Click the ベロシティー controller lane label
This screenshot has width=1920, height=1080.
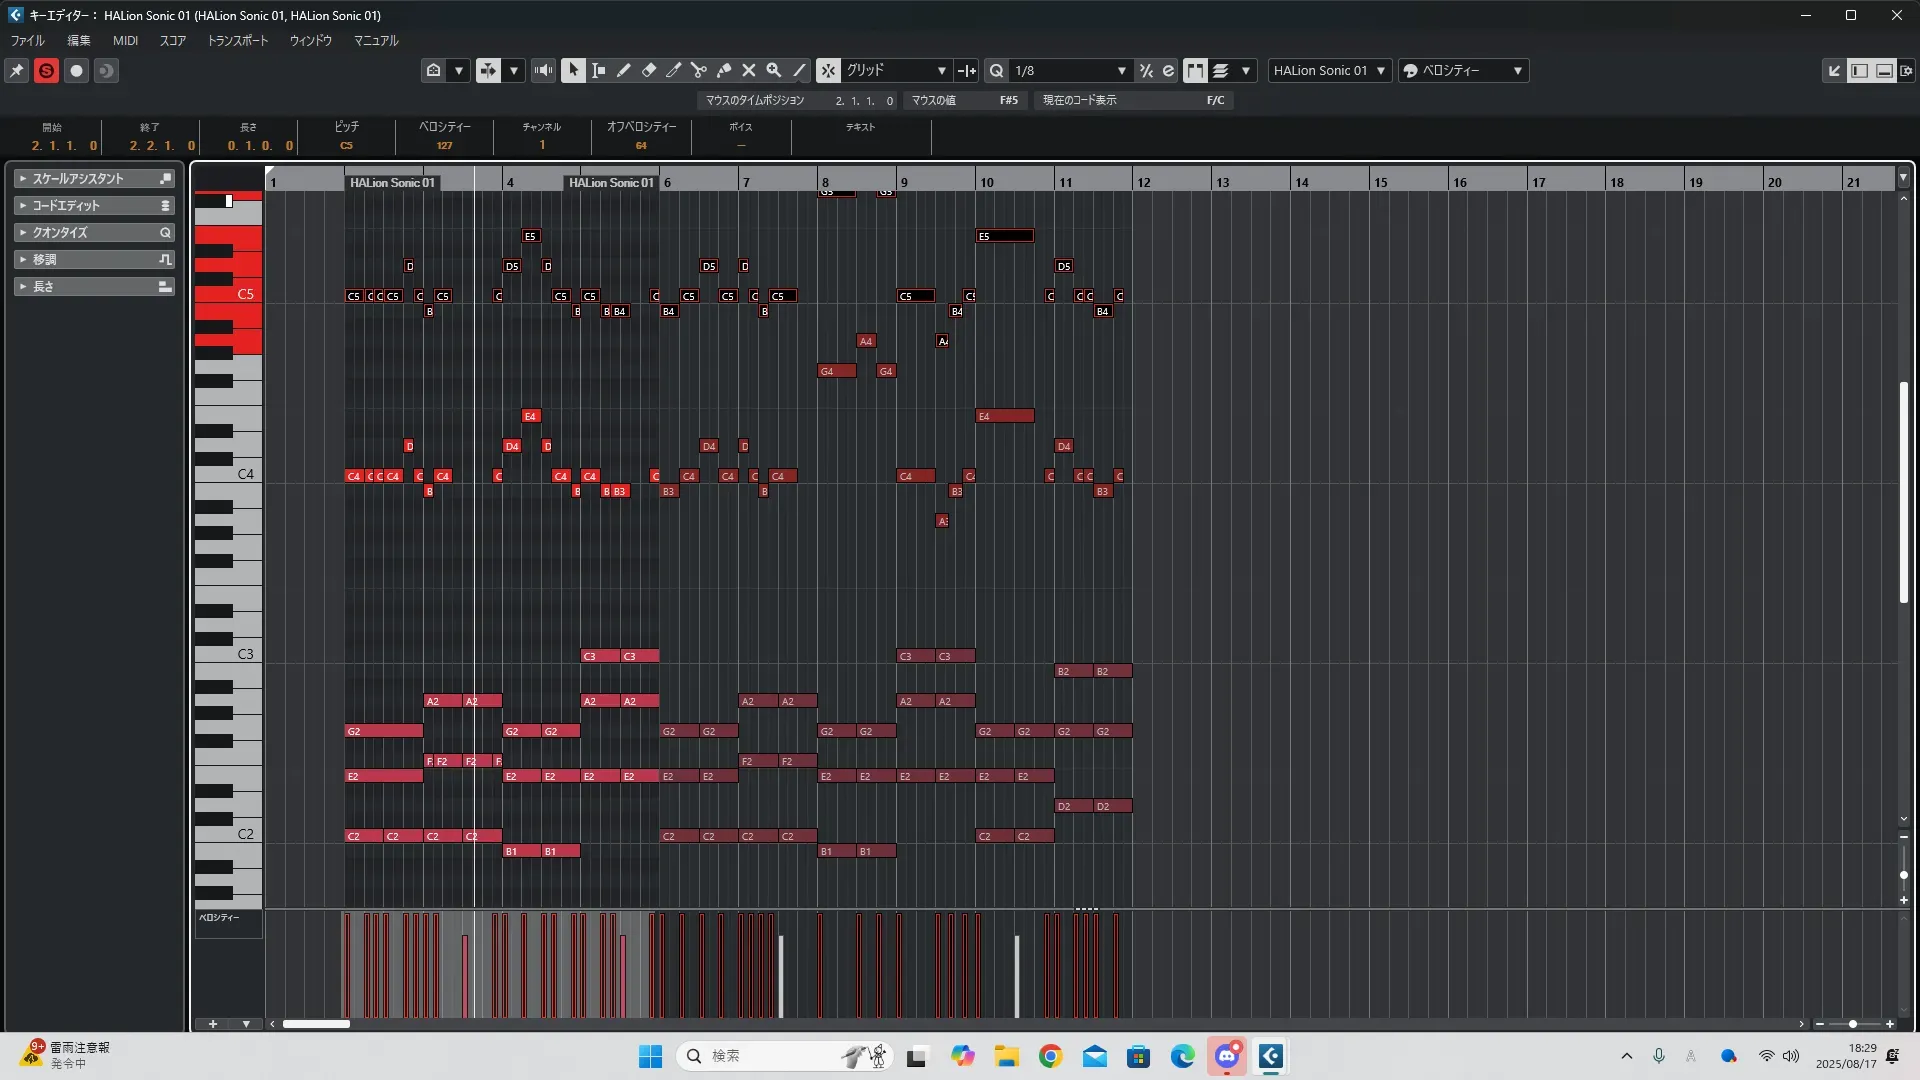click(x=219, y=917)
